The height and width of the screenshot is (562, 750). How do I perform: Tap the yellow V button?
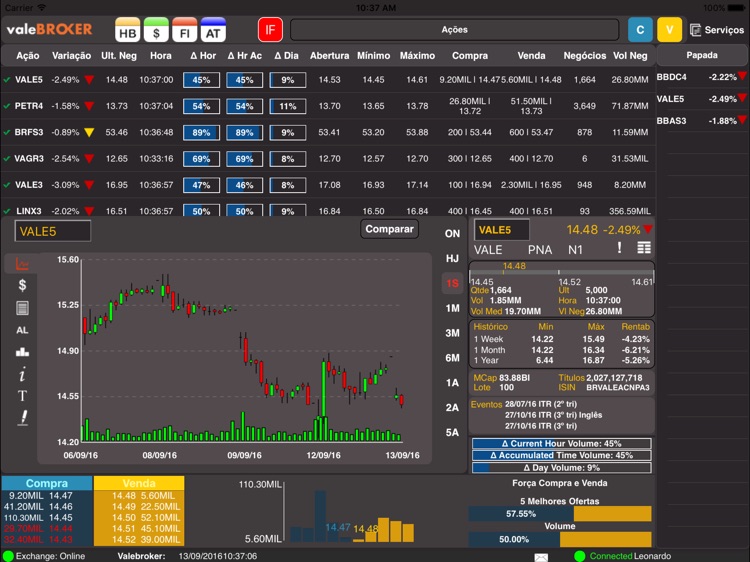[669, 30]
